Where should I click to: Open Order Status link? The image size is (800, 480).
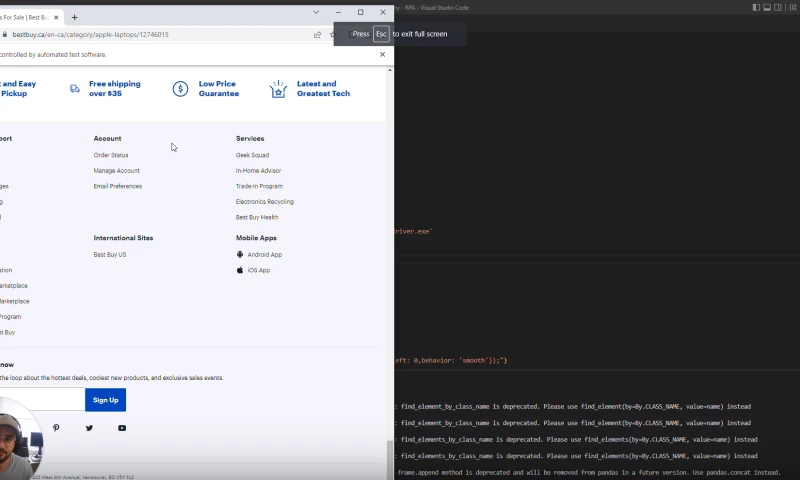click(x=111, y=155)
